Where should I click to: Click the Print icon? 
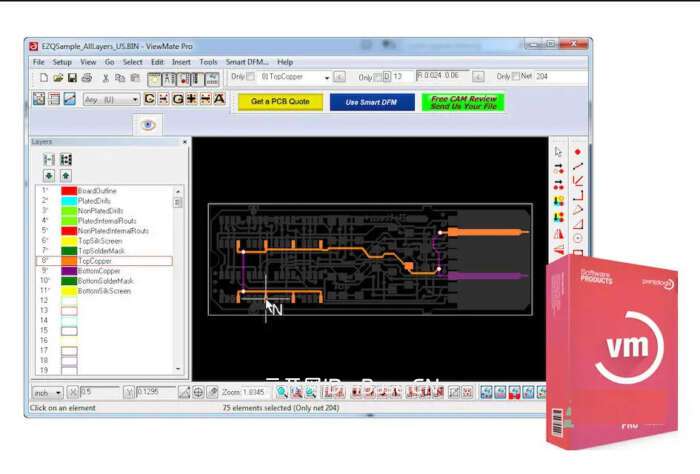pos(87,78)
